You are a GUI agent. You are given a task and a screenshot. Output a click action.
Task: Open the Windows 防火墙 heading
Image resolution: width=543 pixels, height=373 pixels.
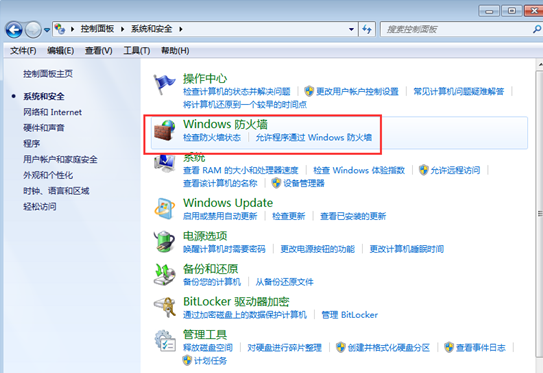click(225, 124)
